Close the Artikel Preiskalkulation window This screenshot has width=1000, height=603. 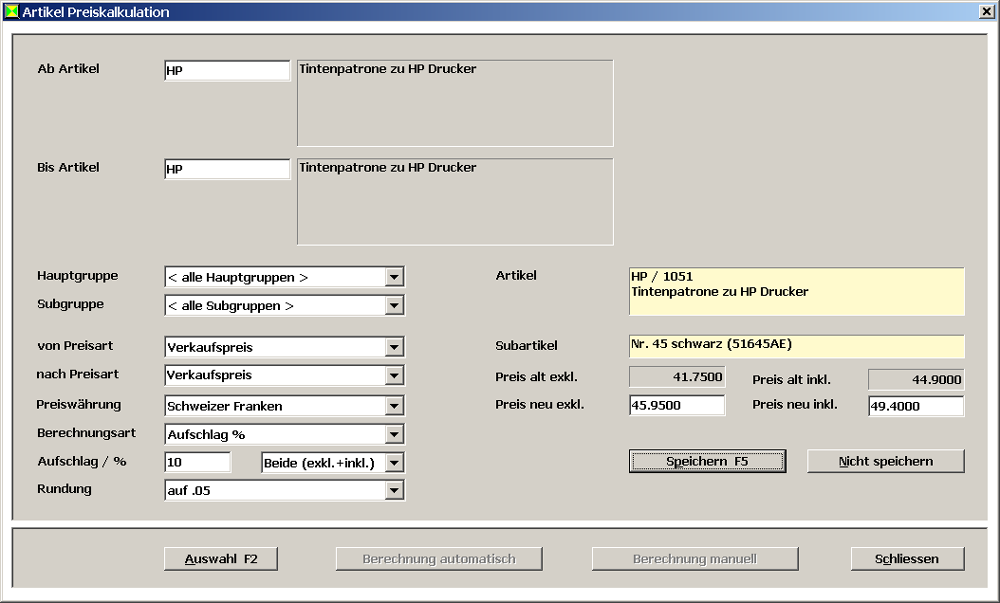point(986,12)
